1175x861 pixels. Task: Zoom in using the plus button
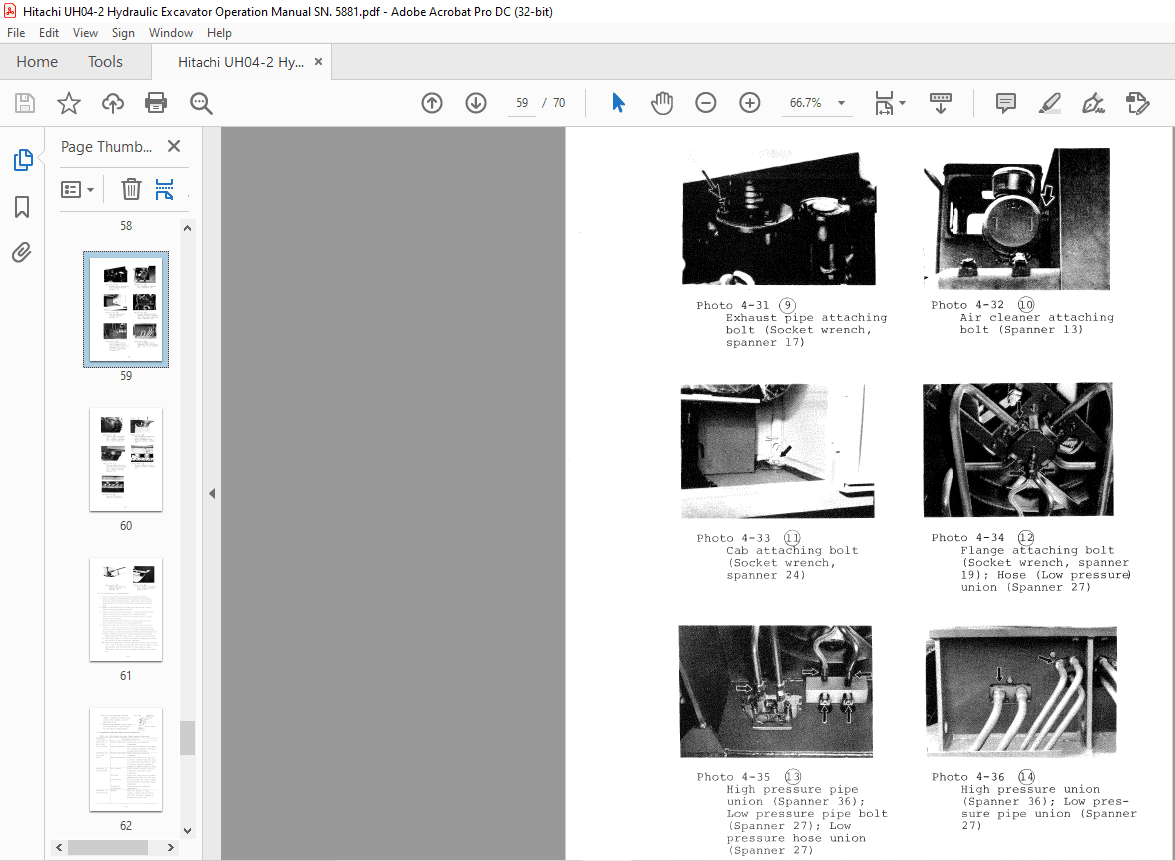click(749, 102)
